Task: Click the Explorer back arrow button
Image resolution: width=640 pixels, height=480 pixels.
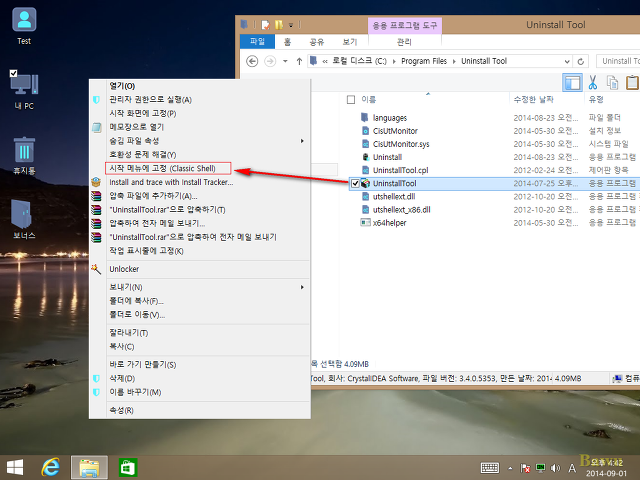Action: (x=252, y=61)
